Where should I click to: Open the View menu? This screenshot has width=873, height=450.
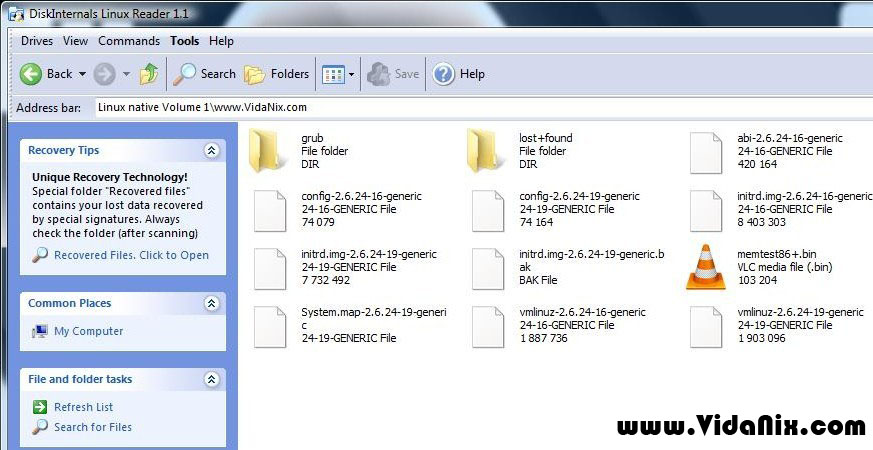coord(75,41)
